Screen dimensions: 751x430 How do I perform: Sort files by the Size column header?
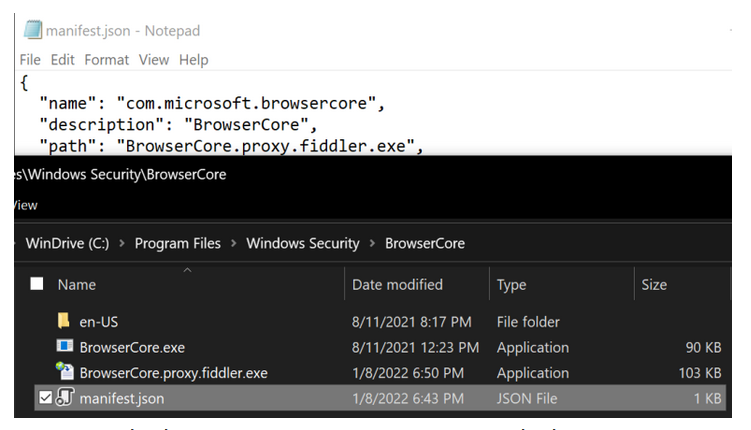[654, 285]
